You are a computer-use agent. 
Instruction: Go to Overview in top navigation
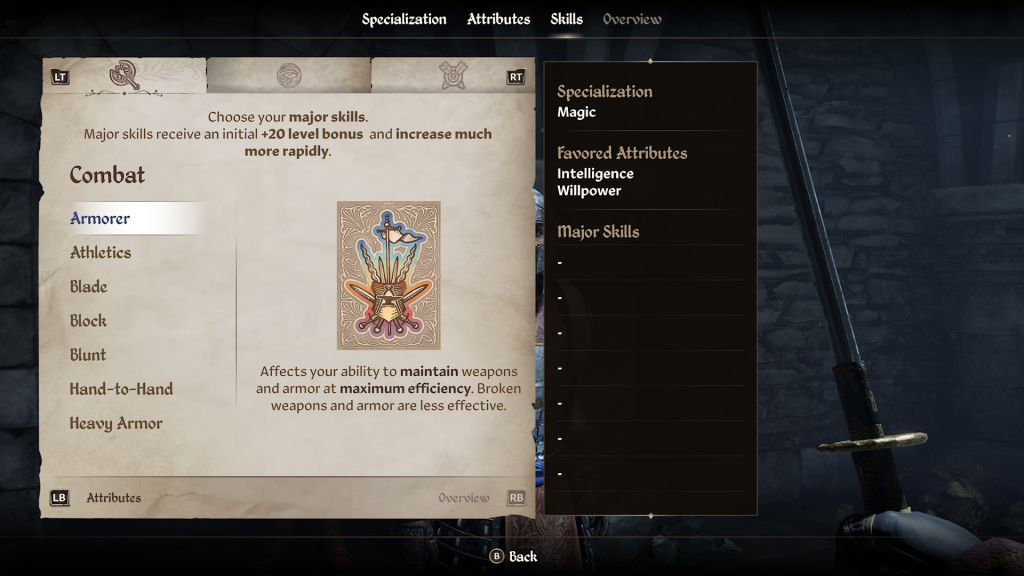(x=632, y=20)
